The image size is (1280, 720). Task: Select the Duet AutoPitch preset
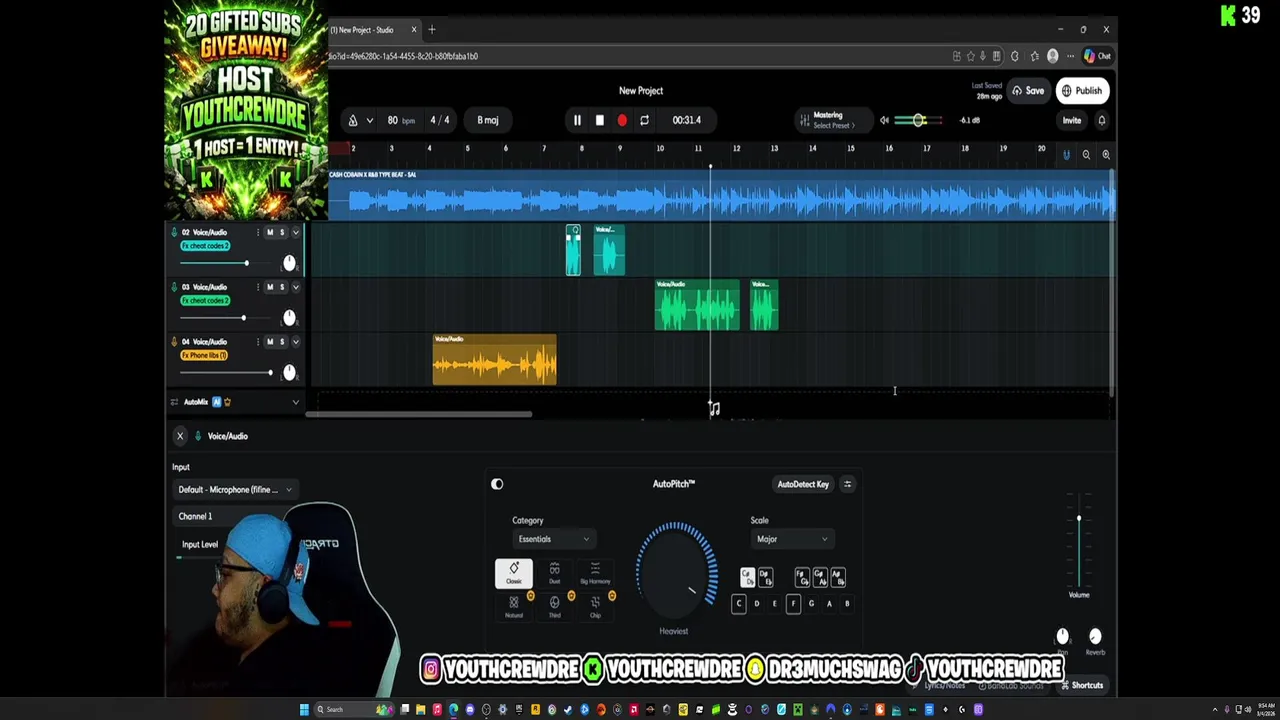(554, 573)
